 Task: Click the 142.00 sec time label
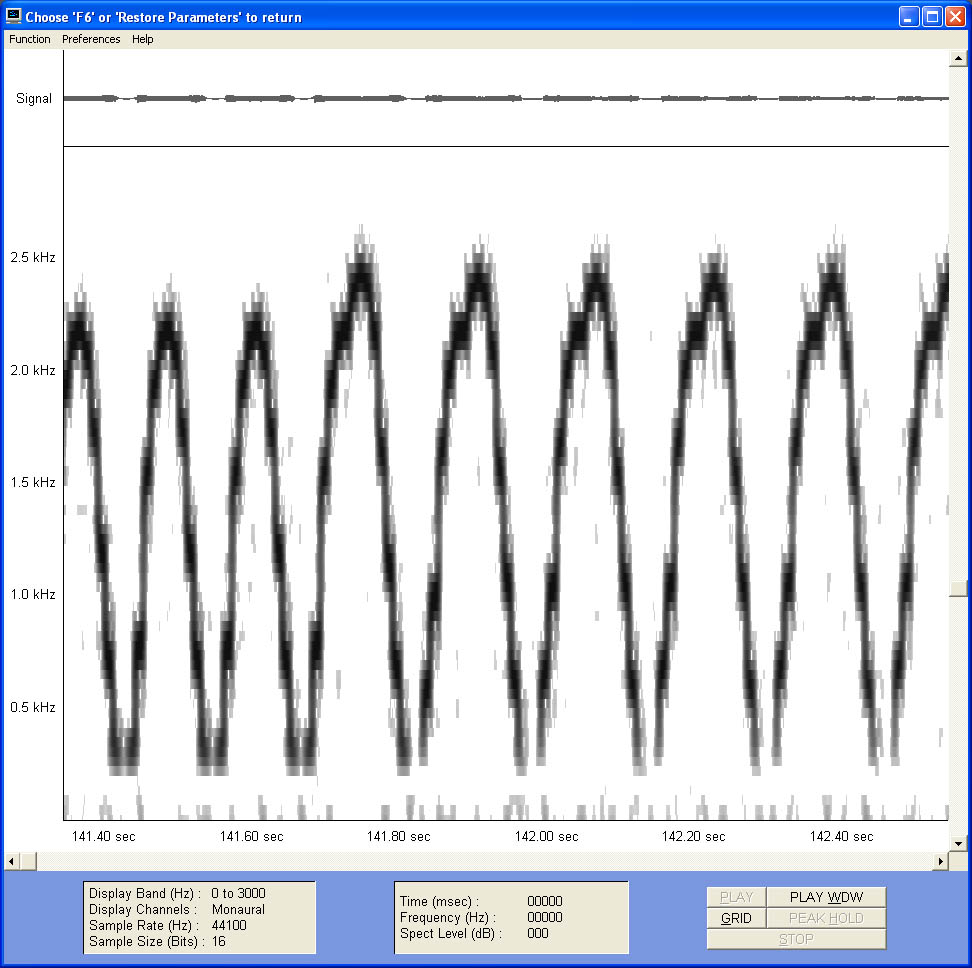[x=546, y=837]
